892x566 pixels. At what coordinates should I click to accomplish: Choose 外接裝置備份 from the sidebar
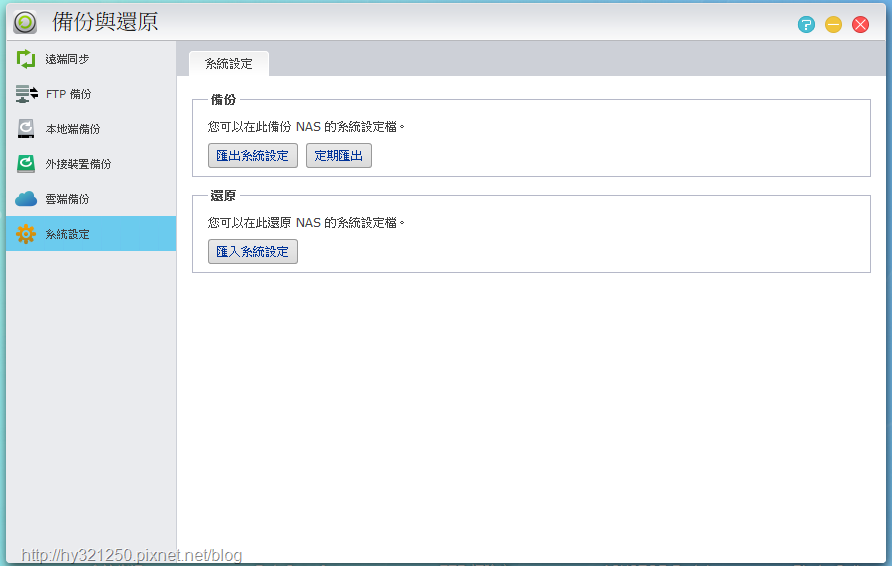point(91,164)
